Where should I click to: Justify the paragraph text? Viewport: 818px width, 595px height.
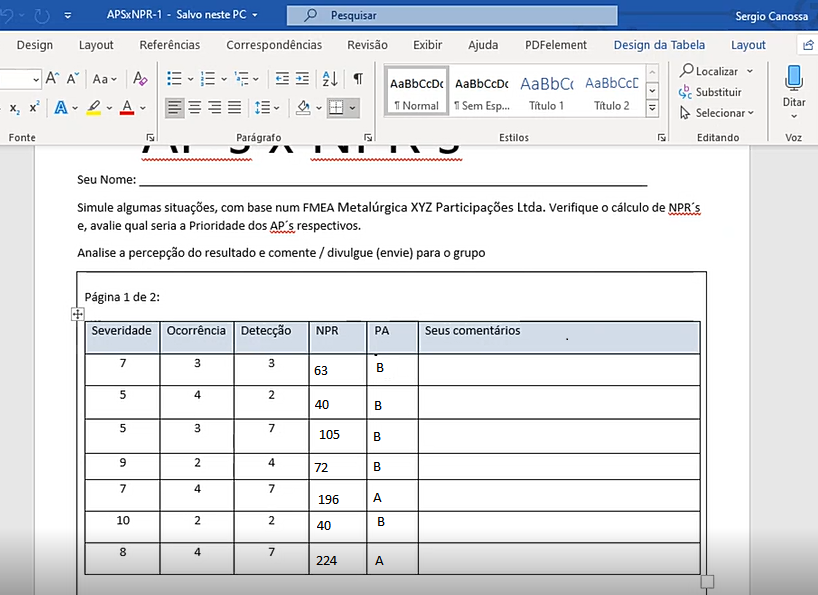tap(234, 107)
